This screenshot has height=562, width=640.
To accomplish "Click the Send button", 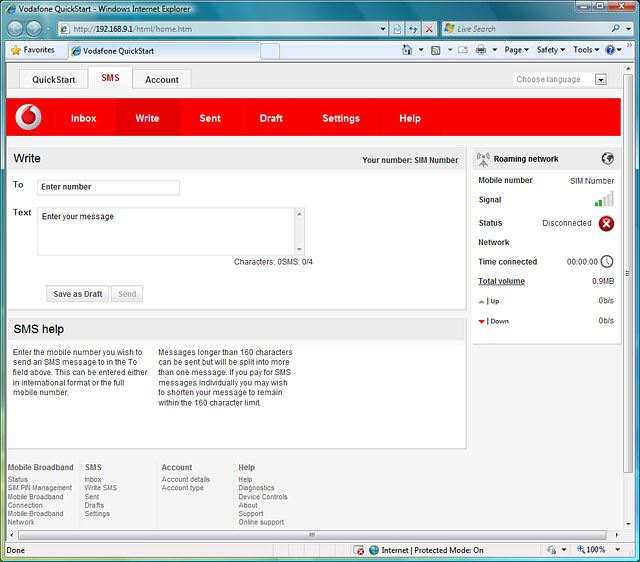I will [127, 294].
